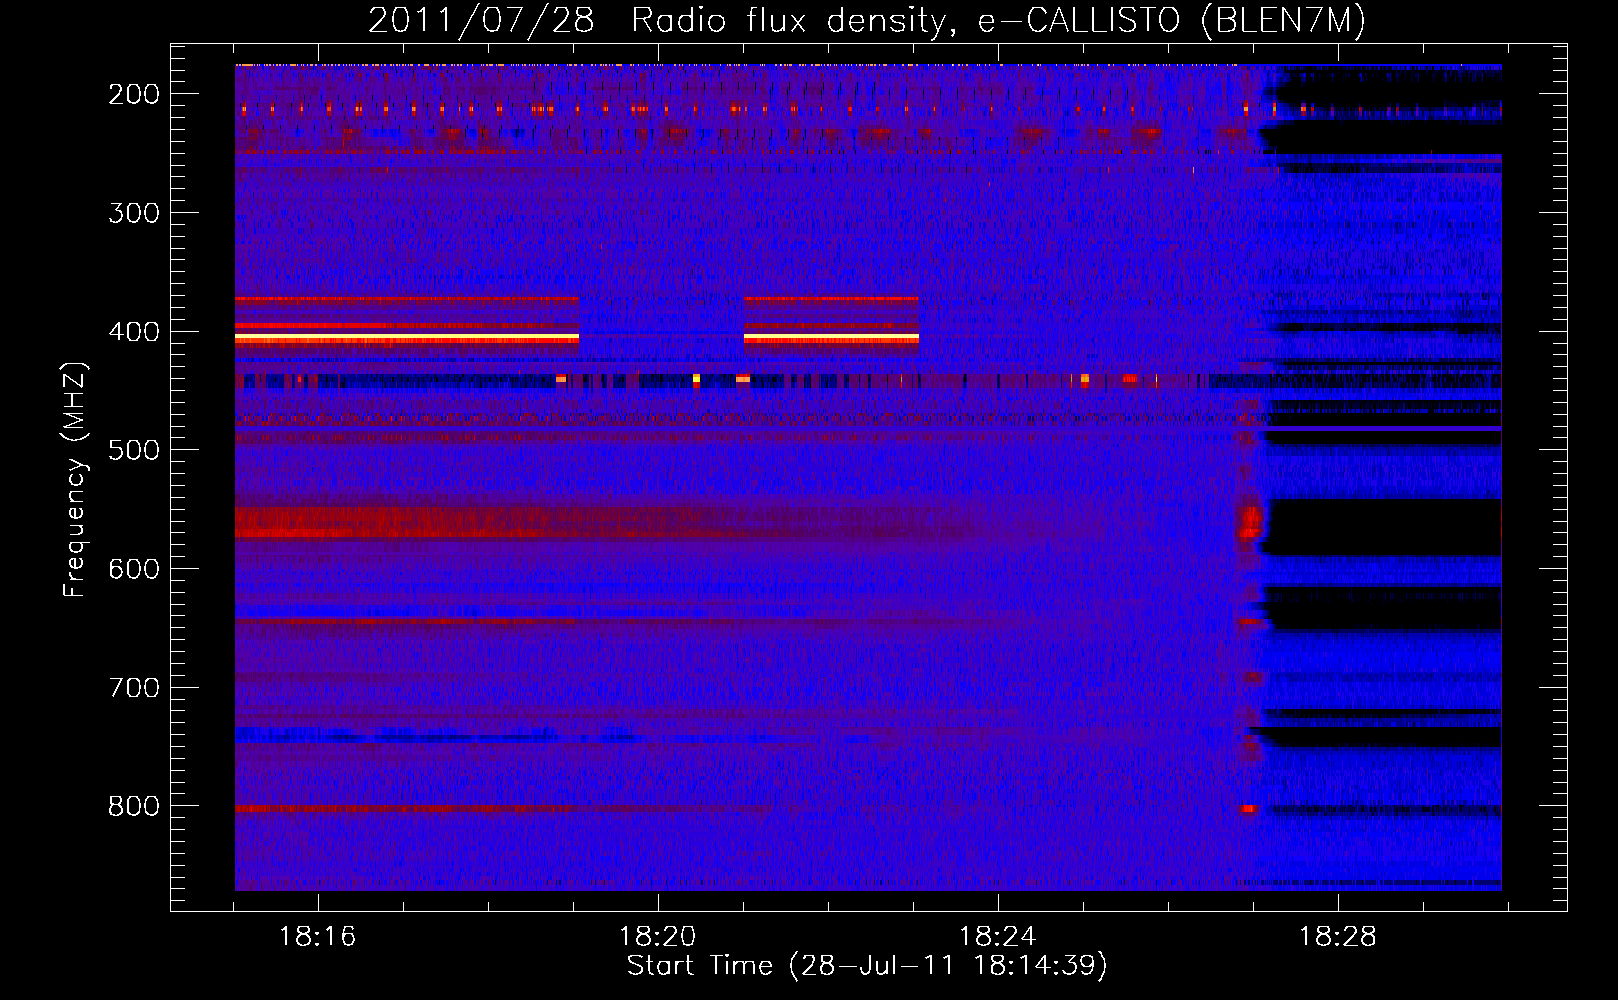
Task: Click the 800 frequency tick label
Action: 134,806
